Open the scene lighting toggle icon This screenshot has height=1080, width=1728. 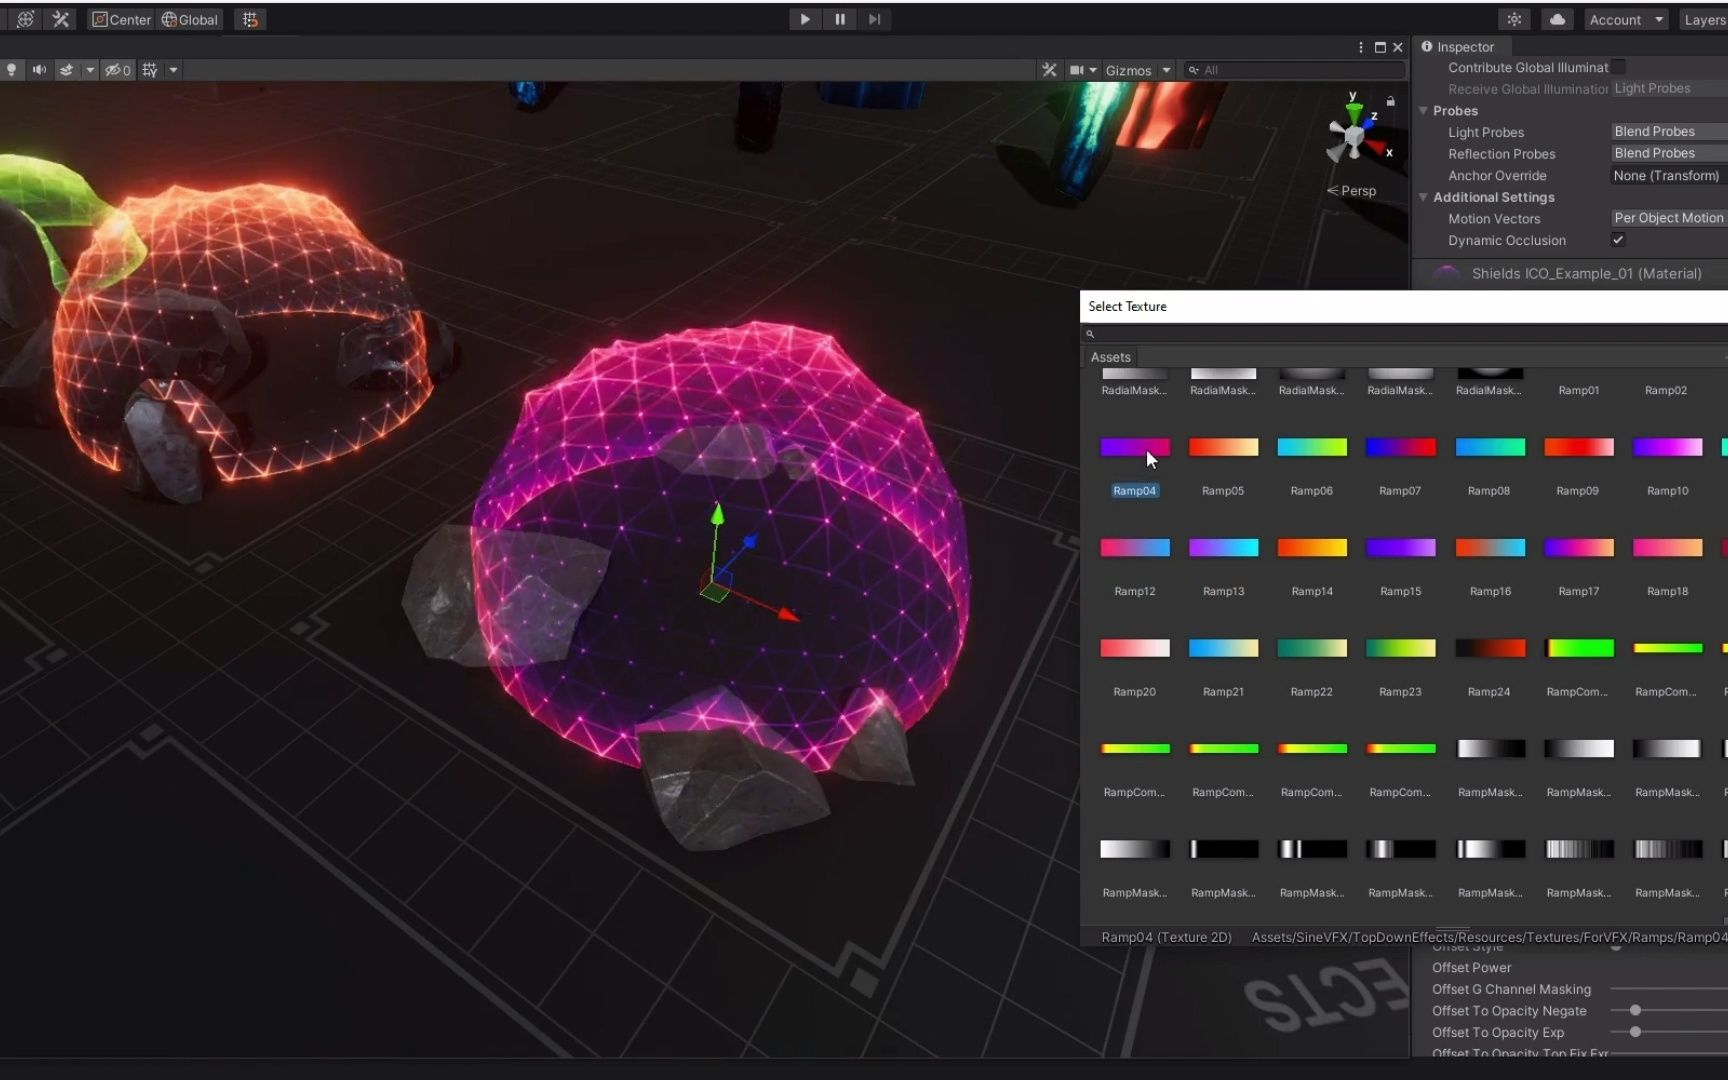[x=12, y=70]
